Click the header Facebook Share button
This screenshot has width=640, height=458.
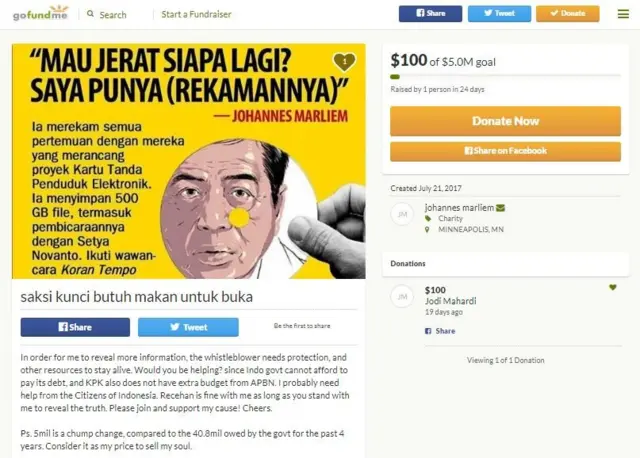pyautogui.click(x=430, y=13)
